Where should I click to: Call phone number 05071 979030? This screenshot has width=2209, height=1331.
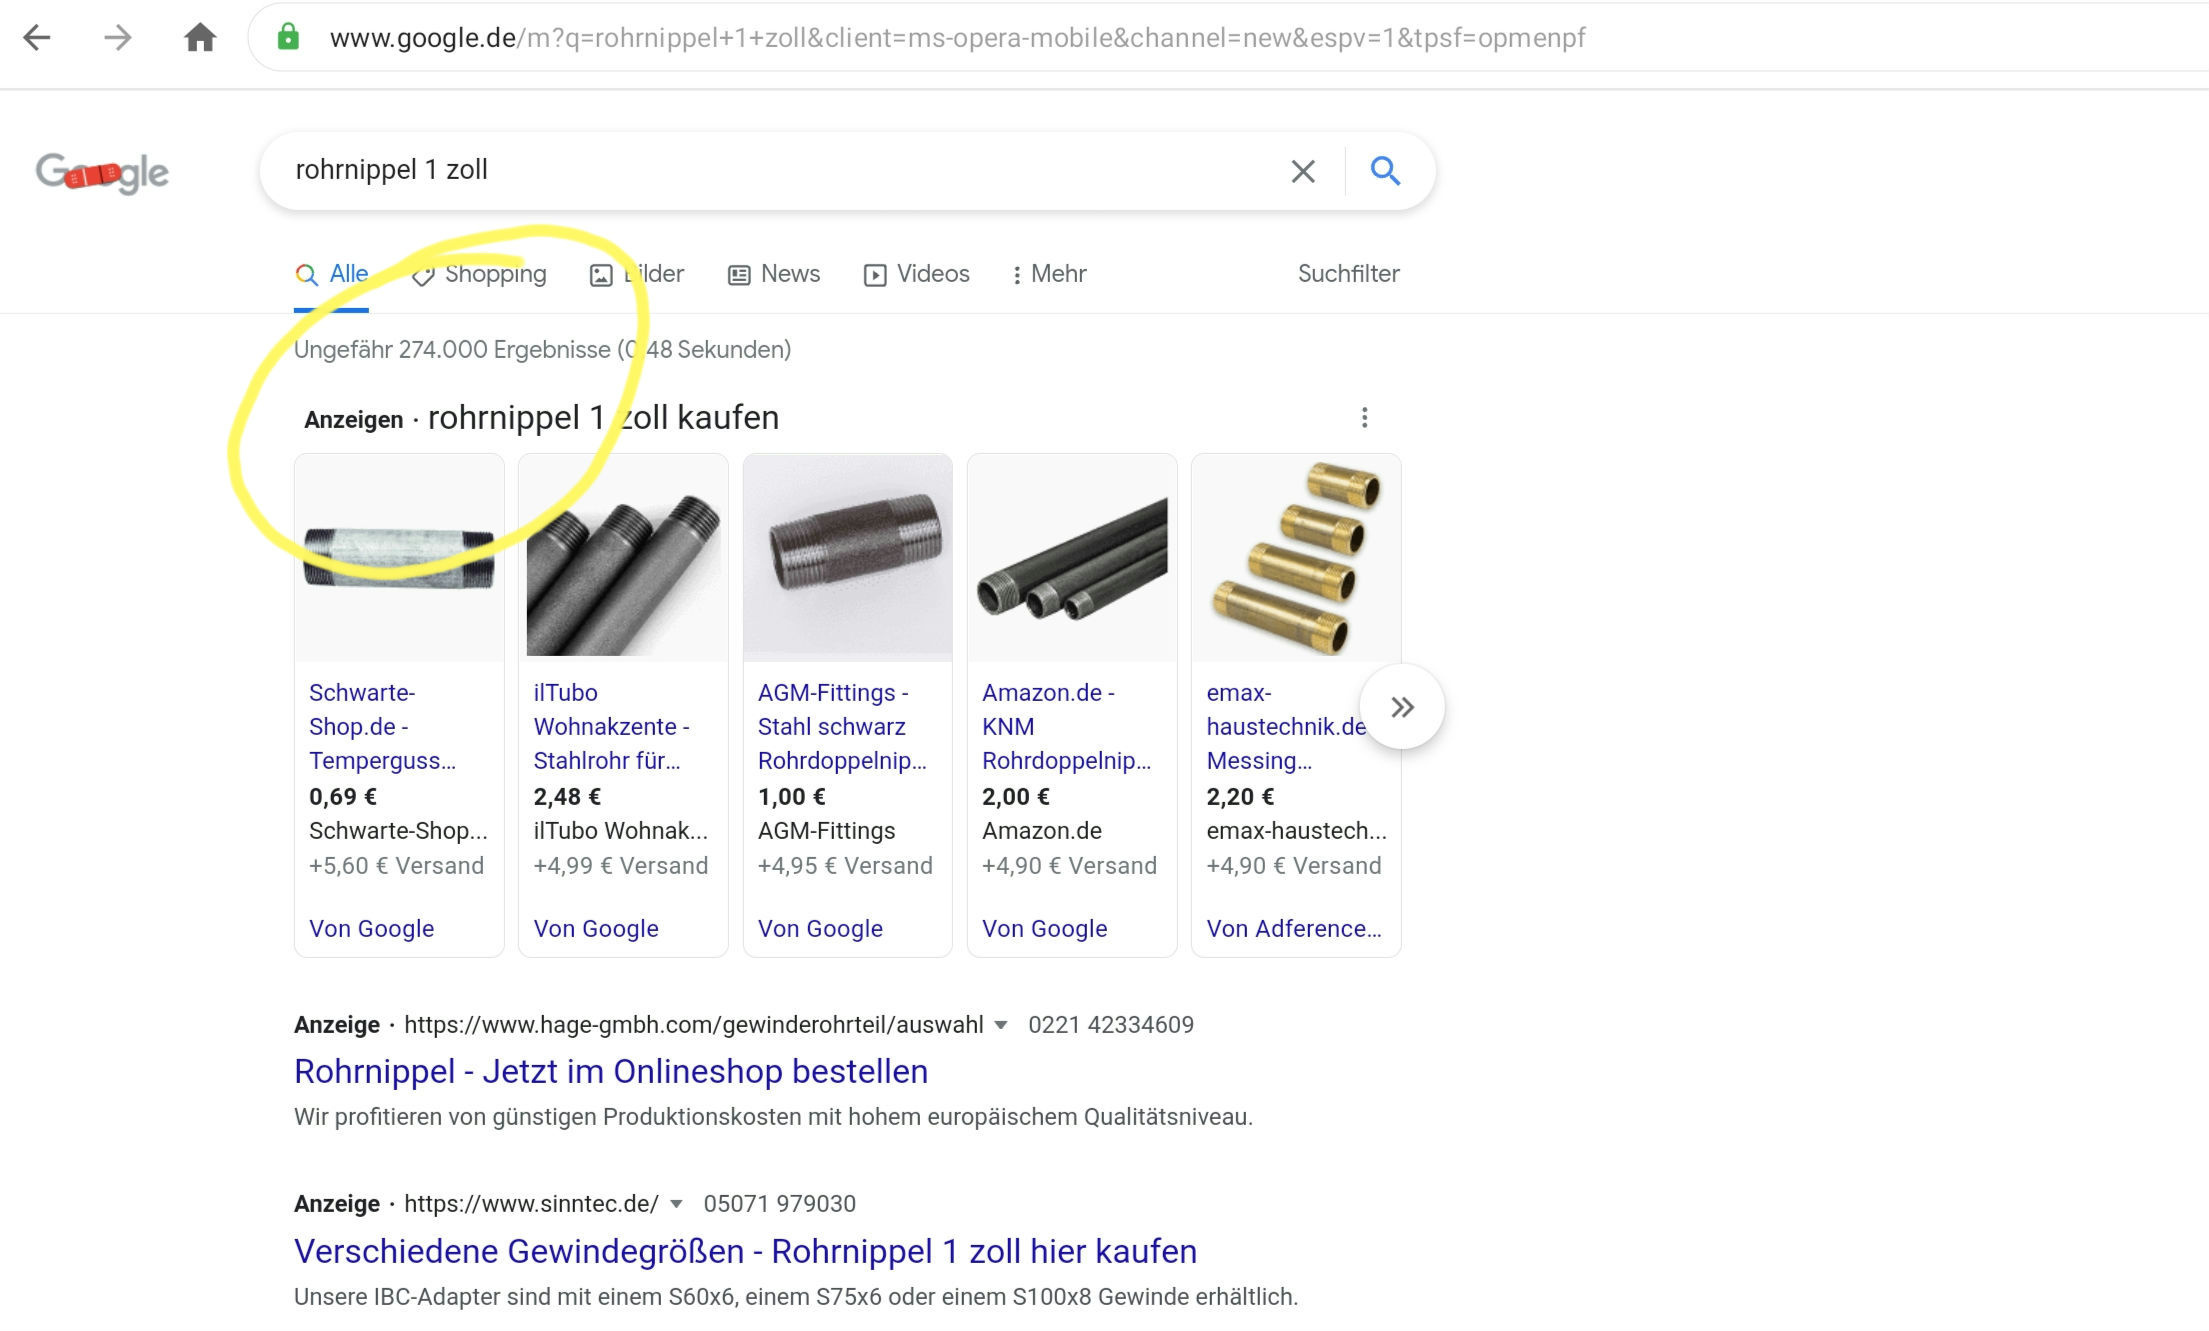[779, 1204]
